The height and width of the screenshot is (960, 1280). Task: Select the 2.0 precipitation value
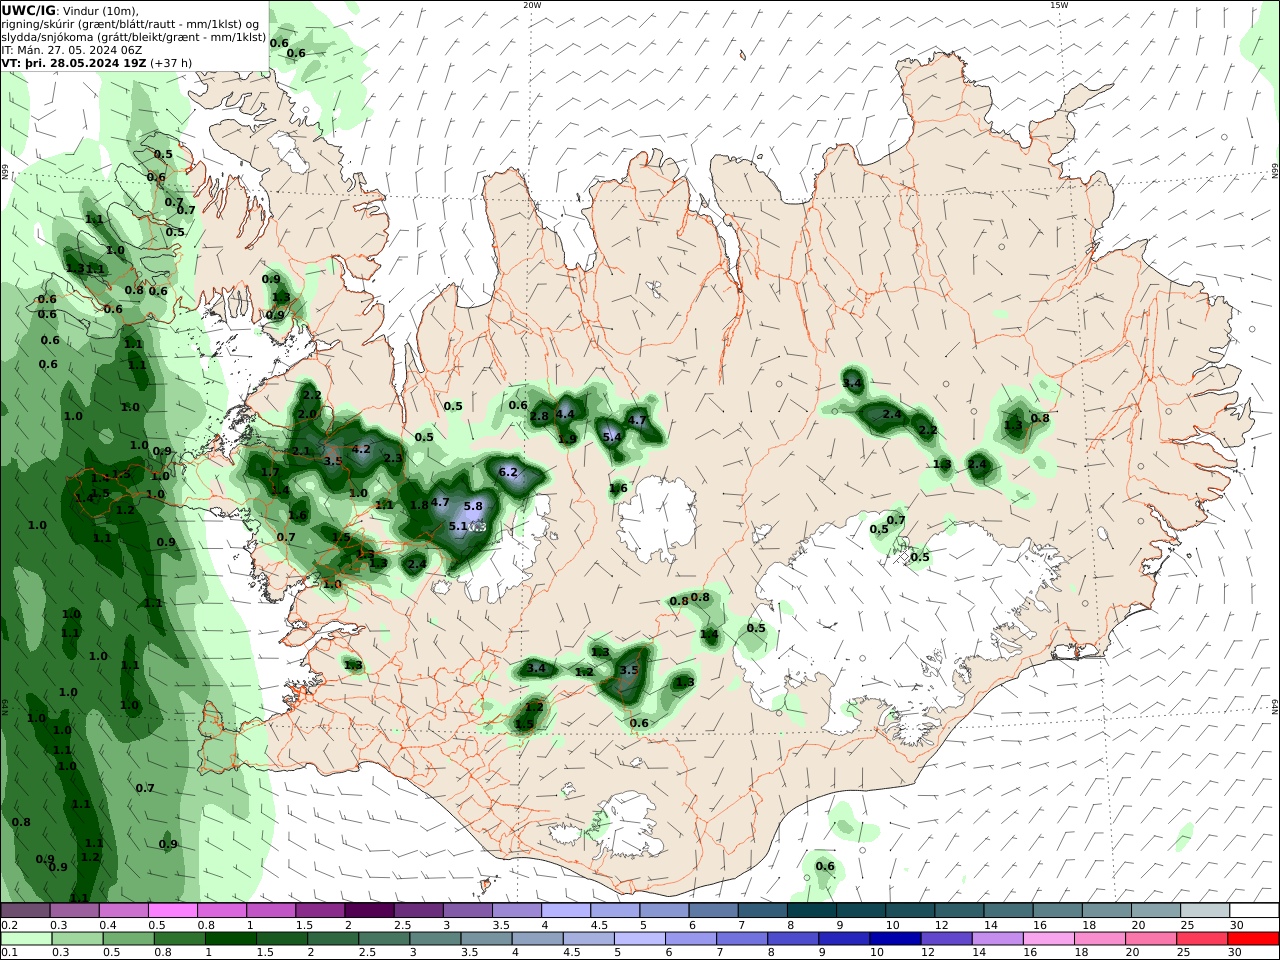pyautogui.click(x=307, y=414)
